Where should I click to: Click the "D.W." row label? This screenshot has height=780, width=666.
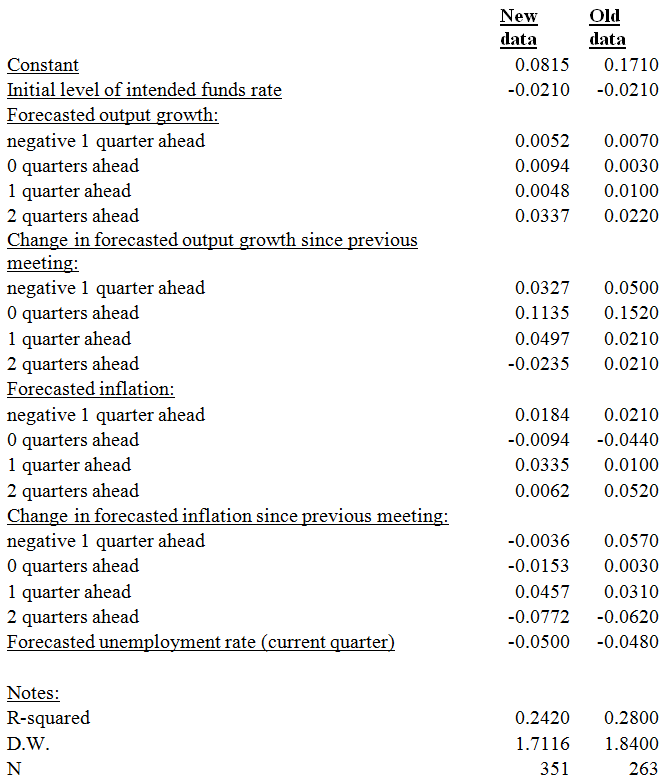(28, 743)
